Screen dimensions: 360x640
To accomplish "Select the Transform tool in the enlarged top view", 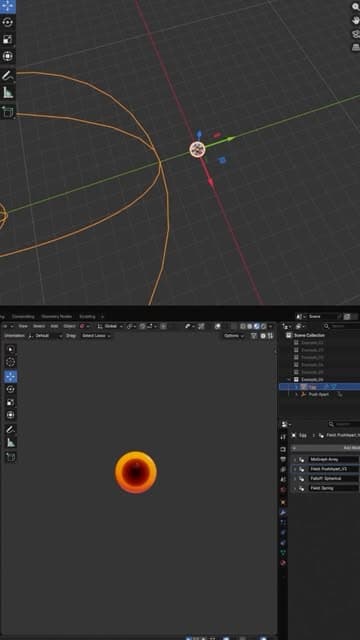I will [x=8, y=56].
